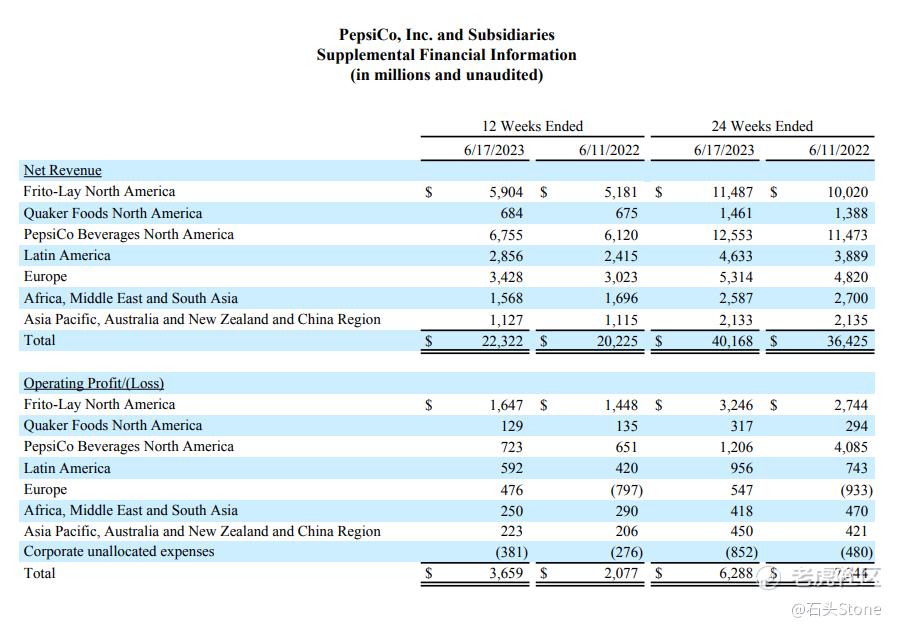Select PepsiCo Beverages revenue value 12,553
This screenshot has height=629, width=898.
tap(732, 235)
